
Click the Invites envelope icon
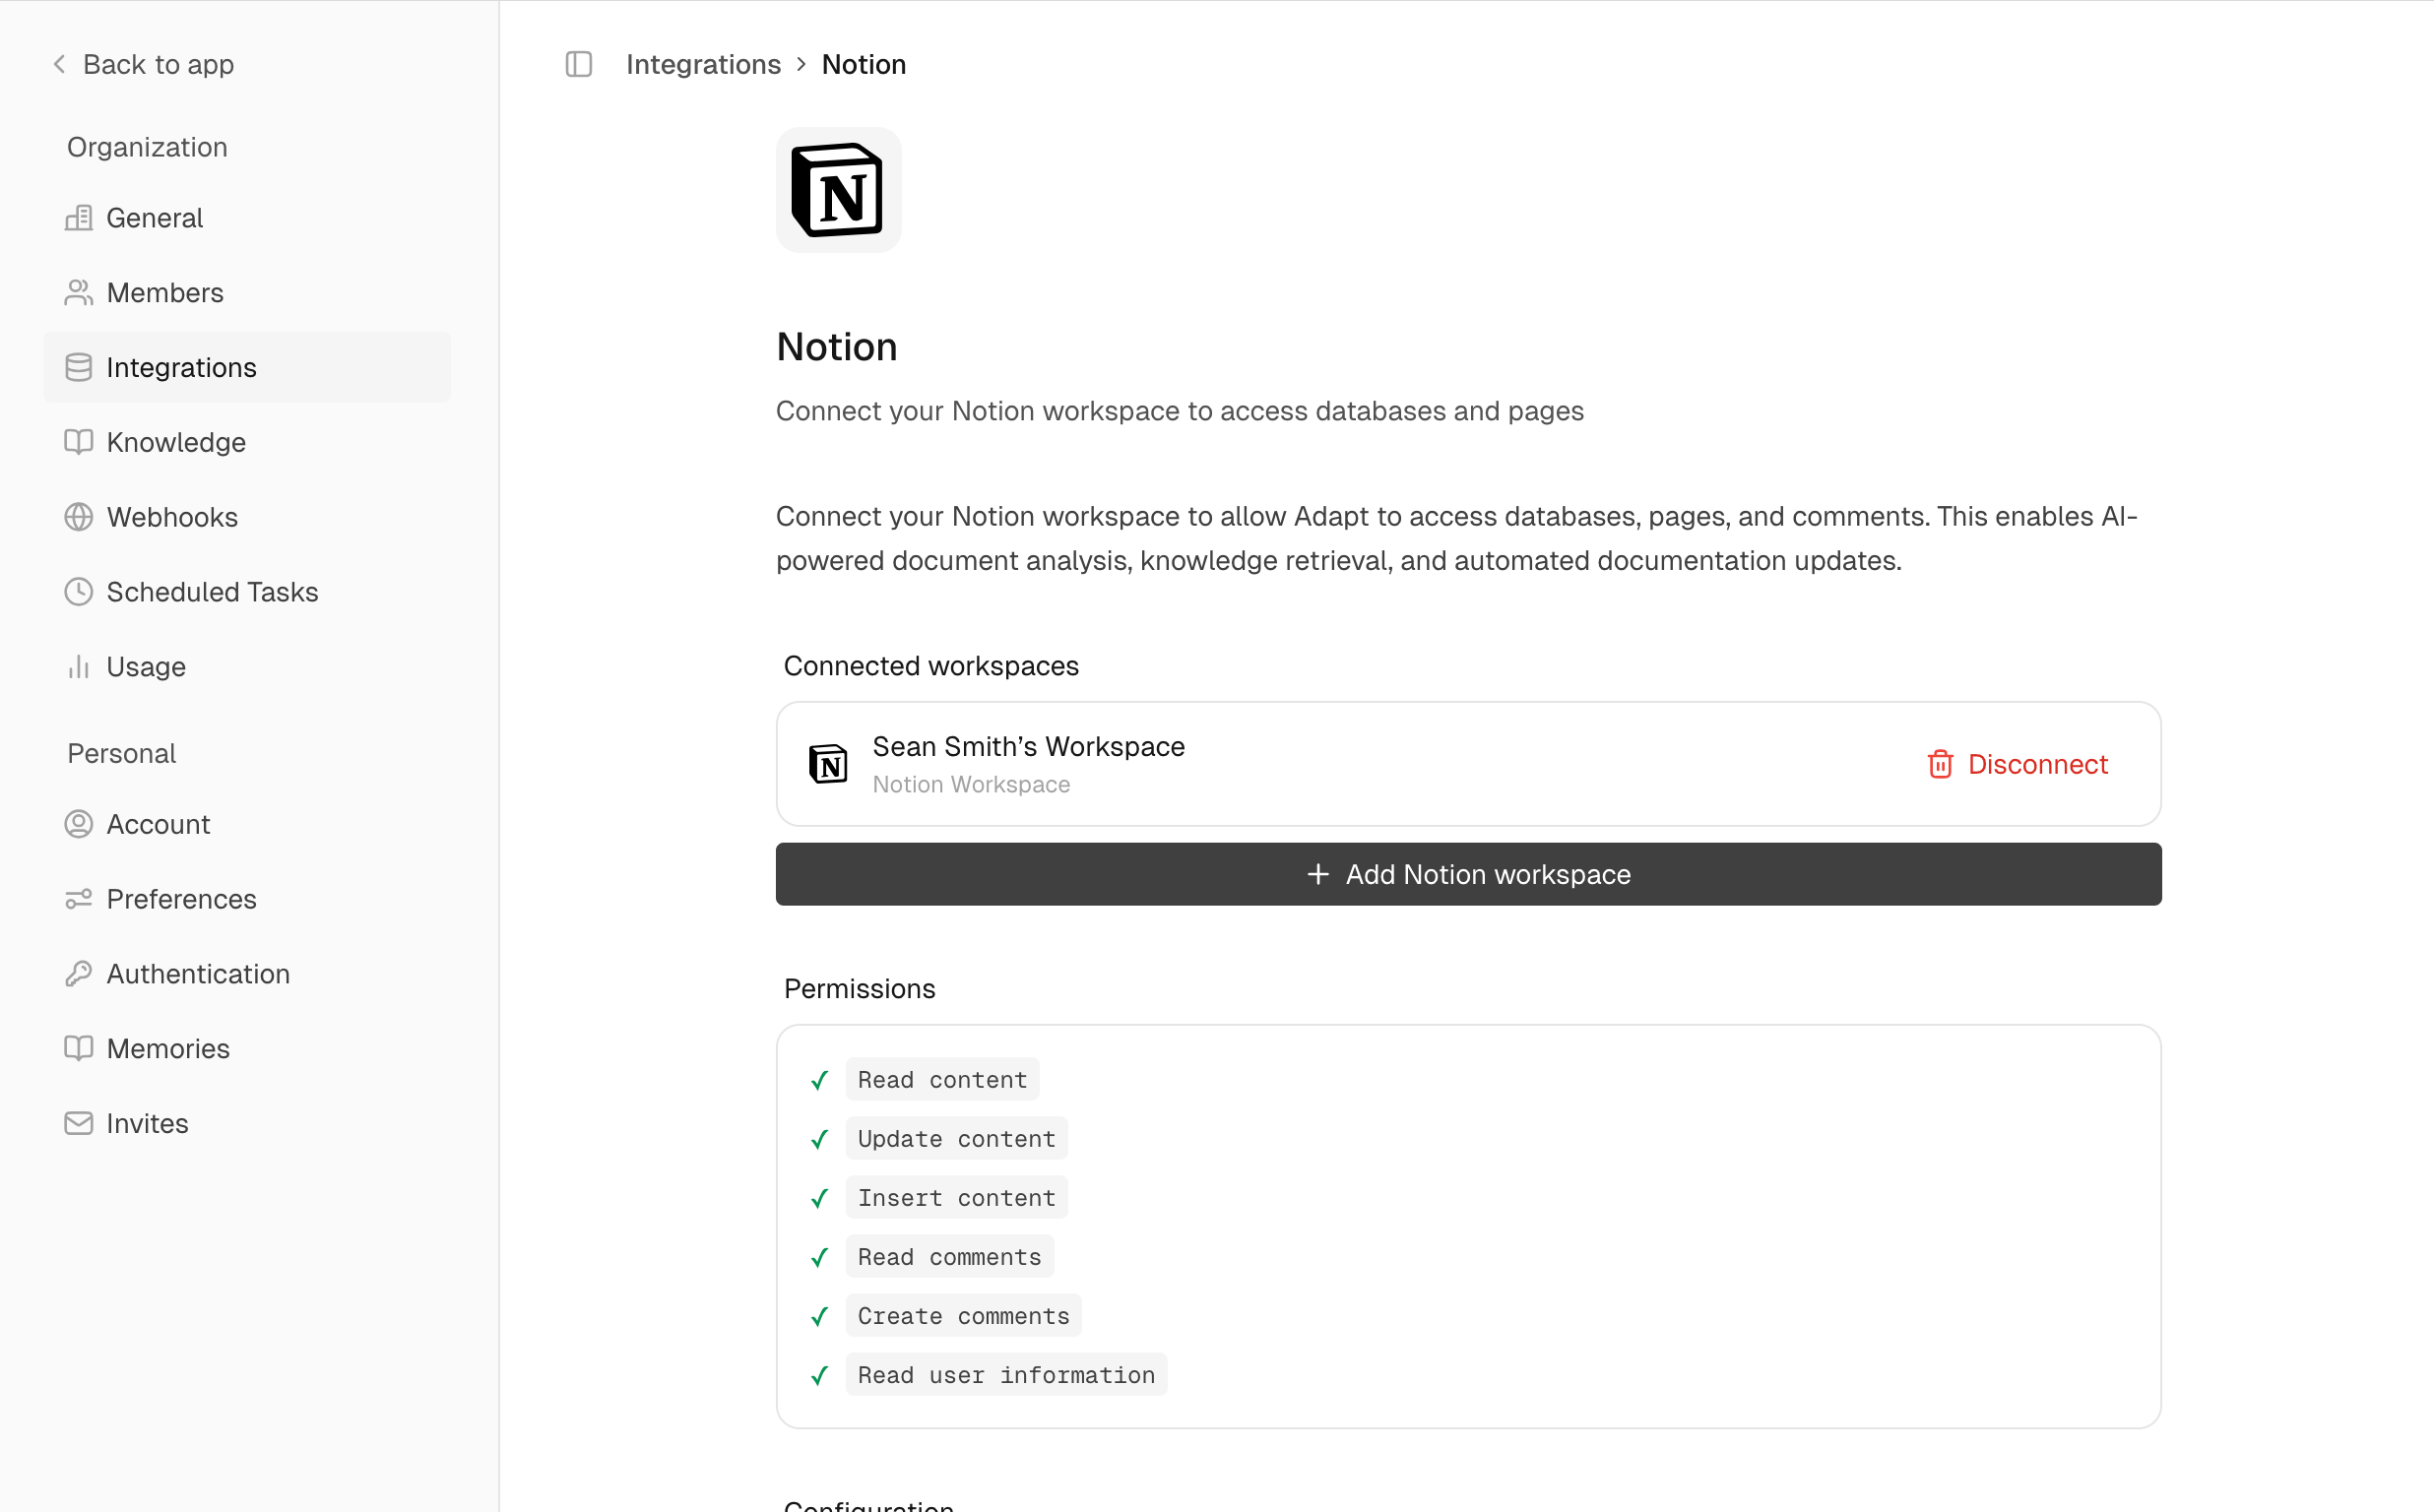pos(79,1124)
